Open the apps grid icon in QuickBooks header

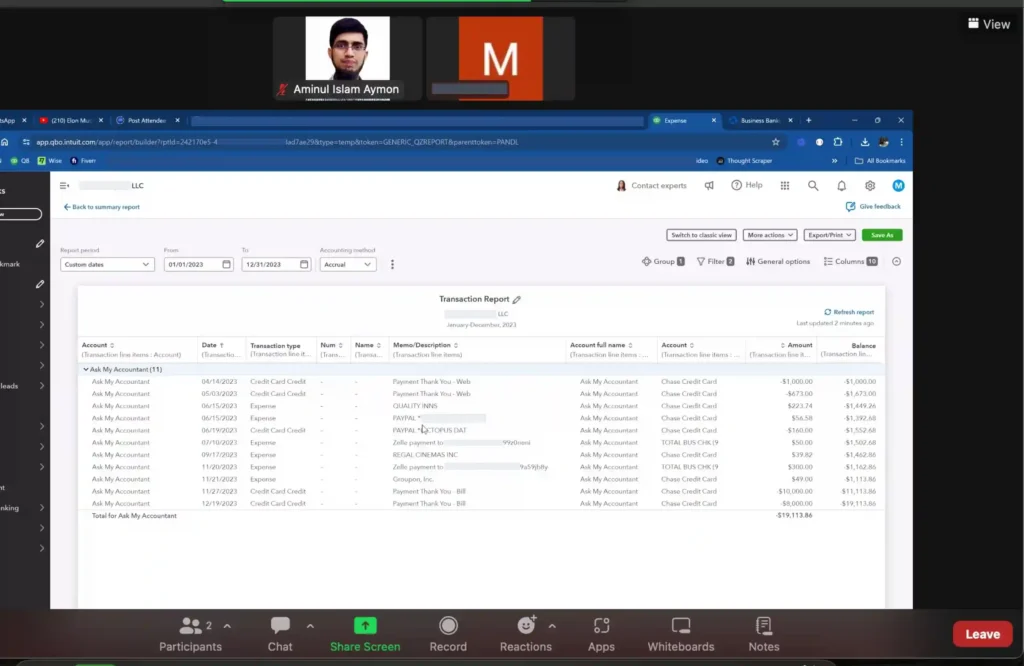tap(785, 186)
